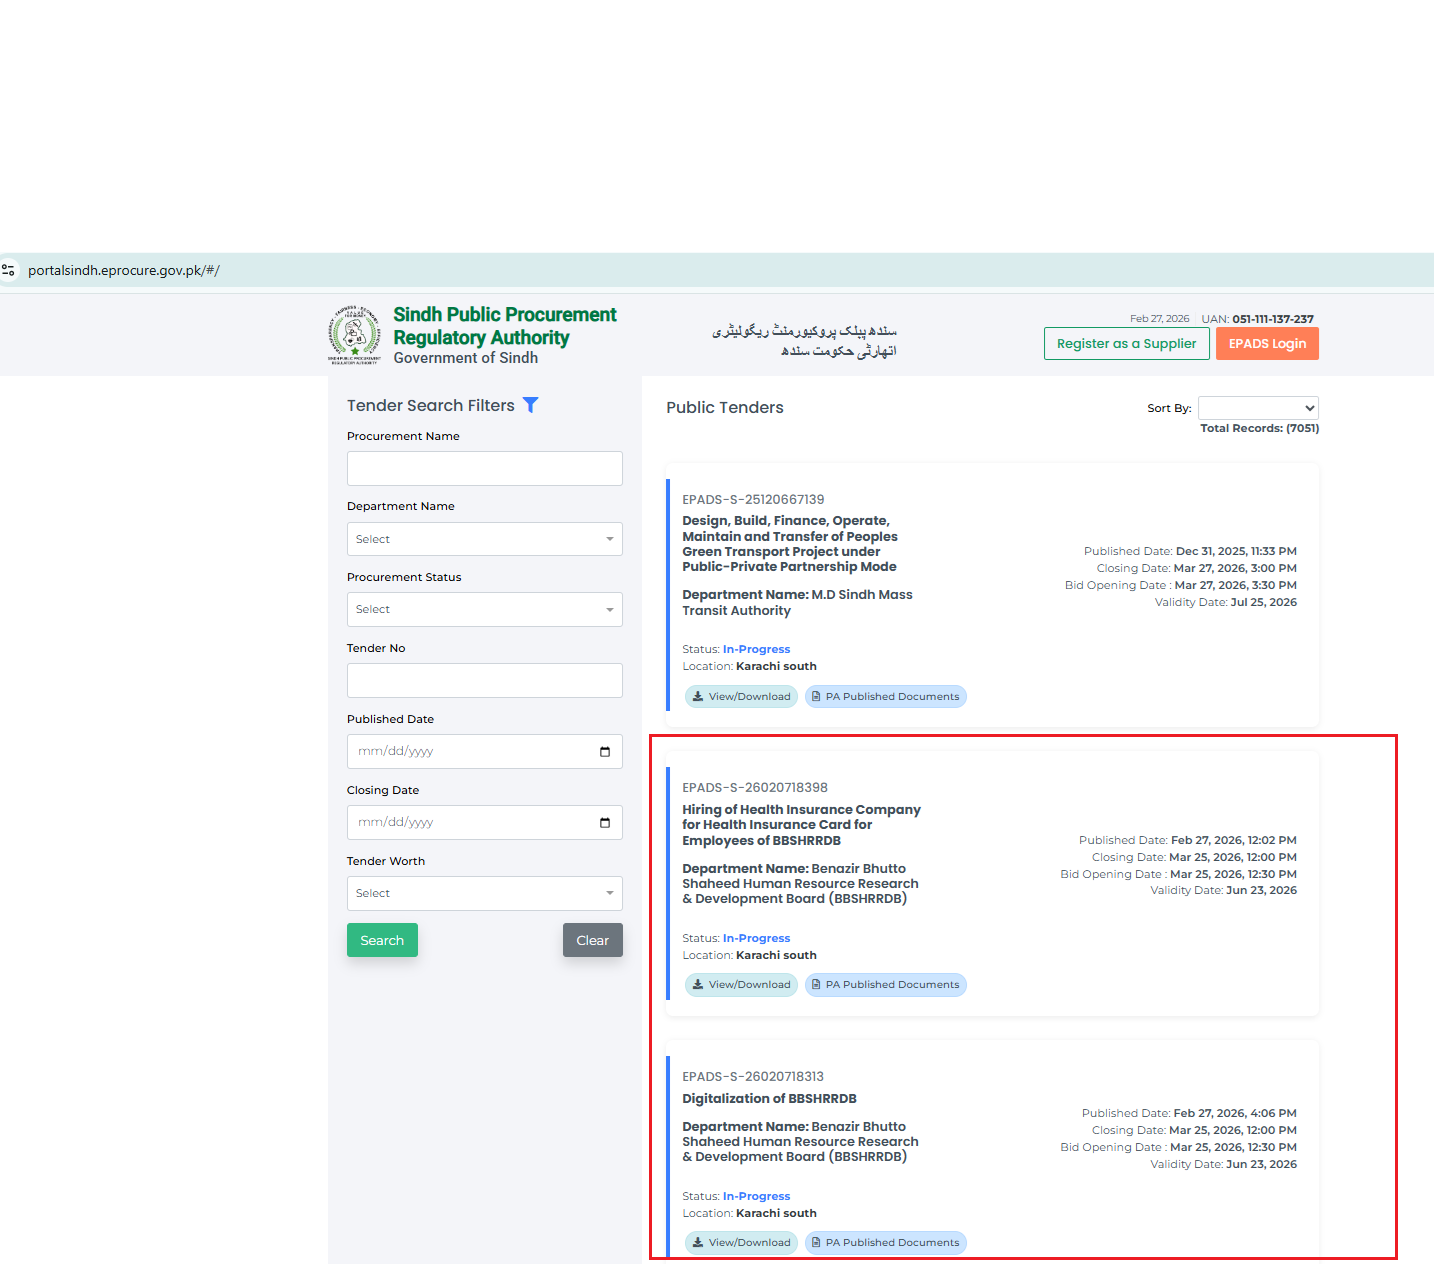Open the Closing Date calendar picker icon
Viewport: 1434px width, 1264px height.
tap(604, 823)
